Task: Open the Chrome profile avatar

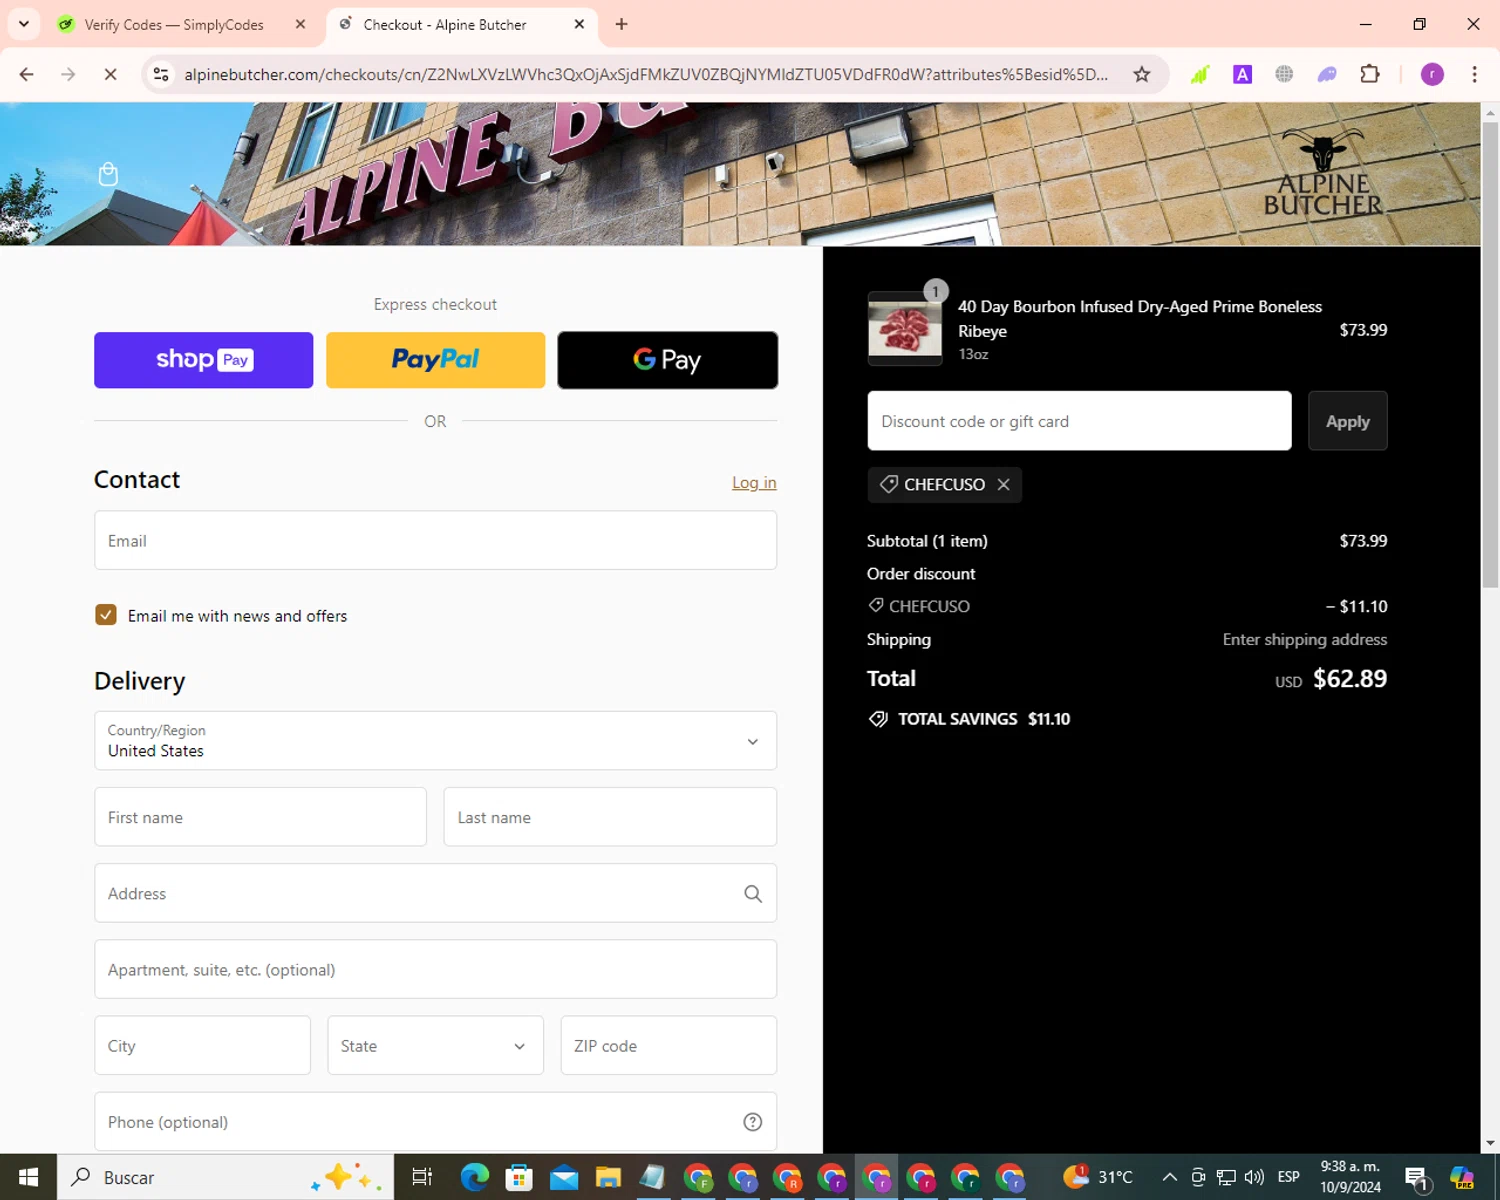Action: pos(1432,74)
